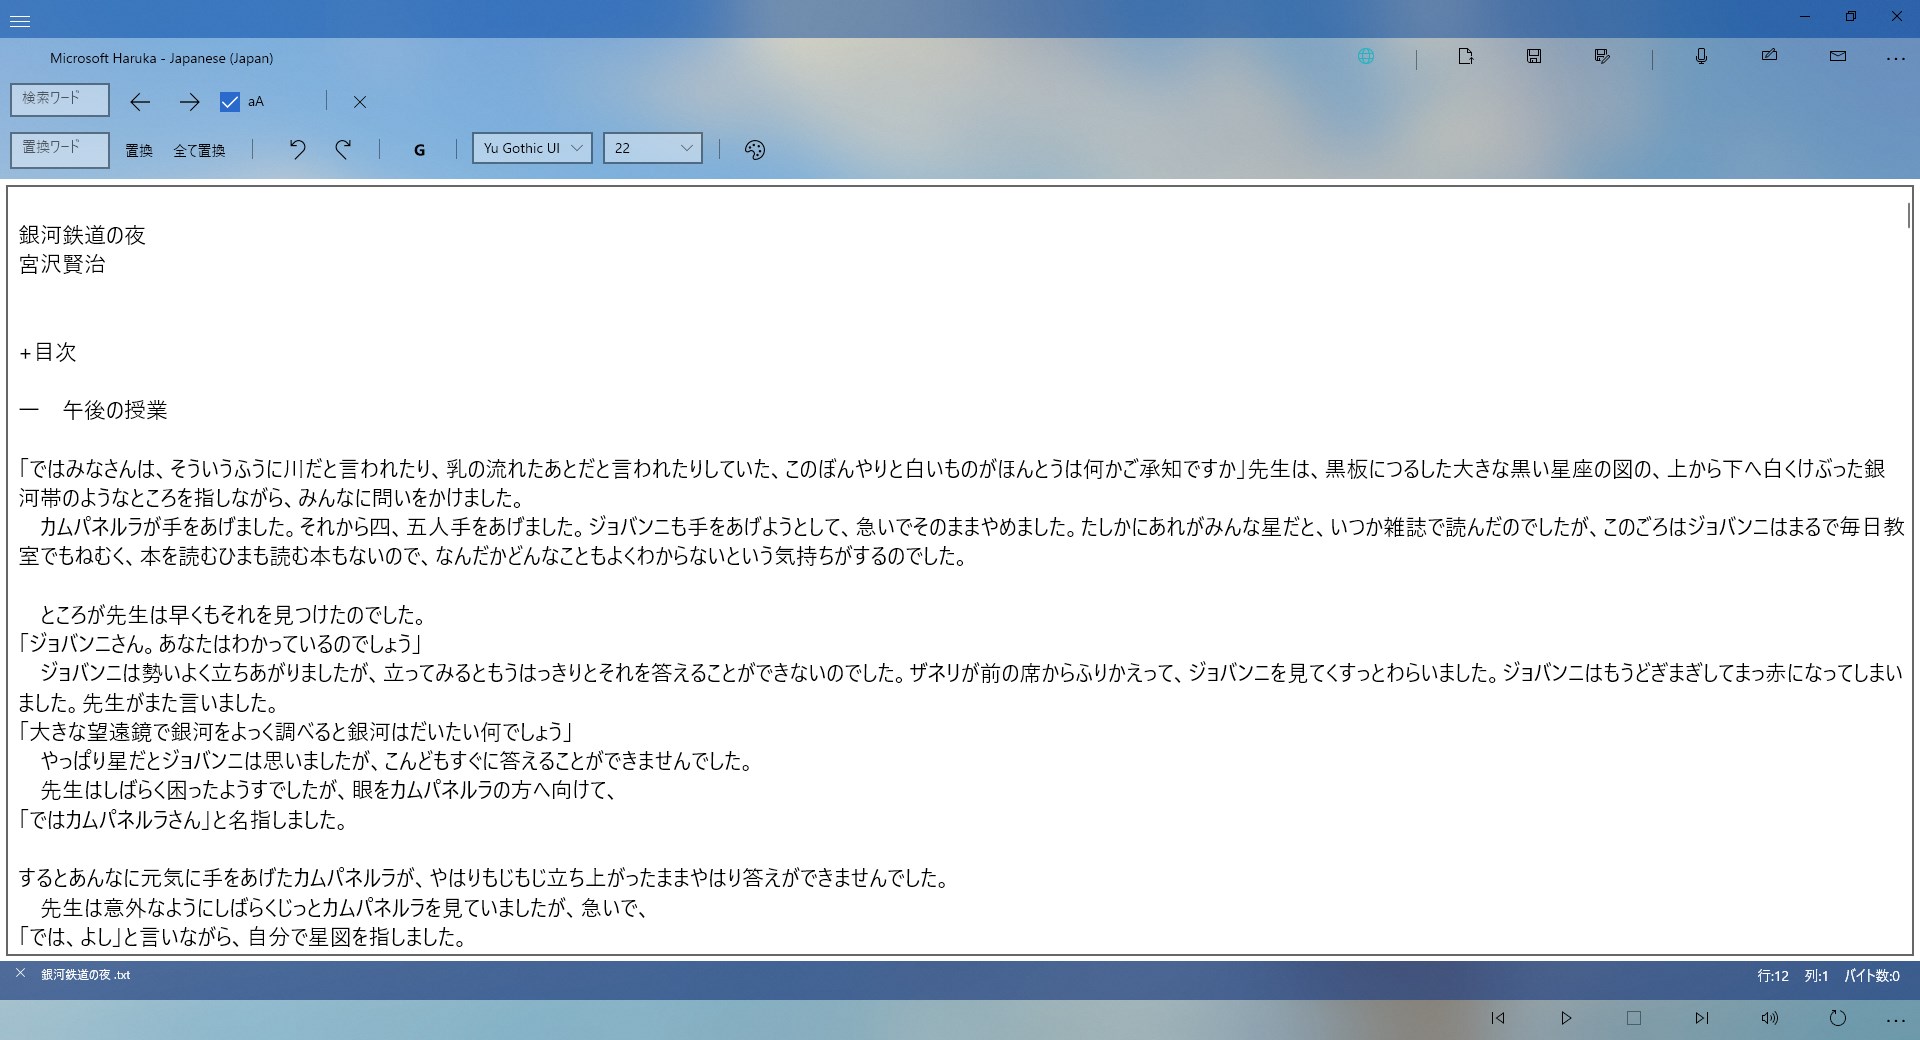Click the title line 銀河鉄道の夜

point(82,235)
